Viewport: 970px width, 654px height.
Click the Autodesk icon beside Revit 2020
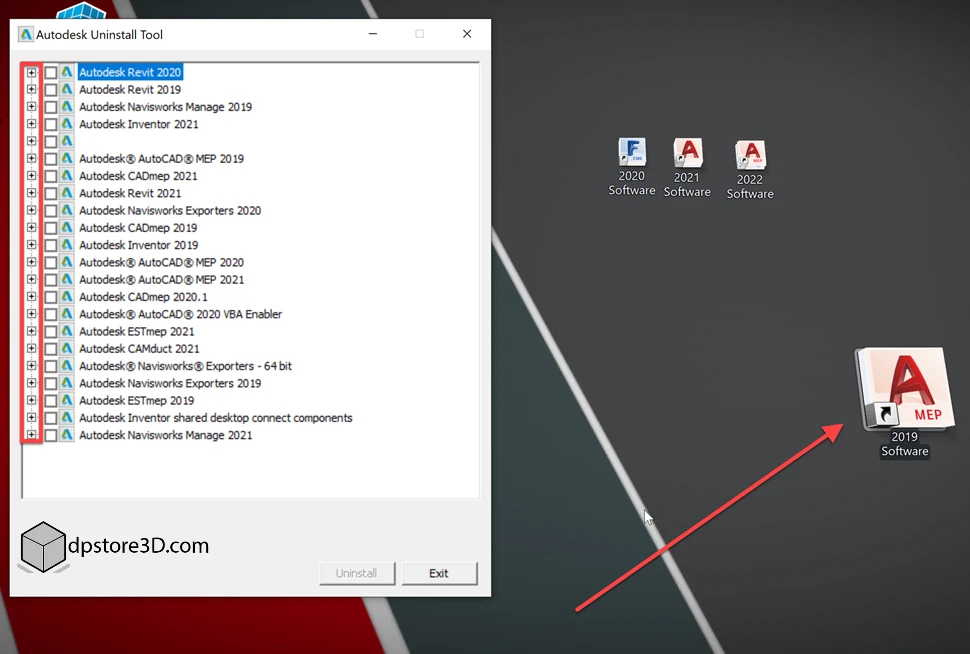click(67, 72)
